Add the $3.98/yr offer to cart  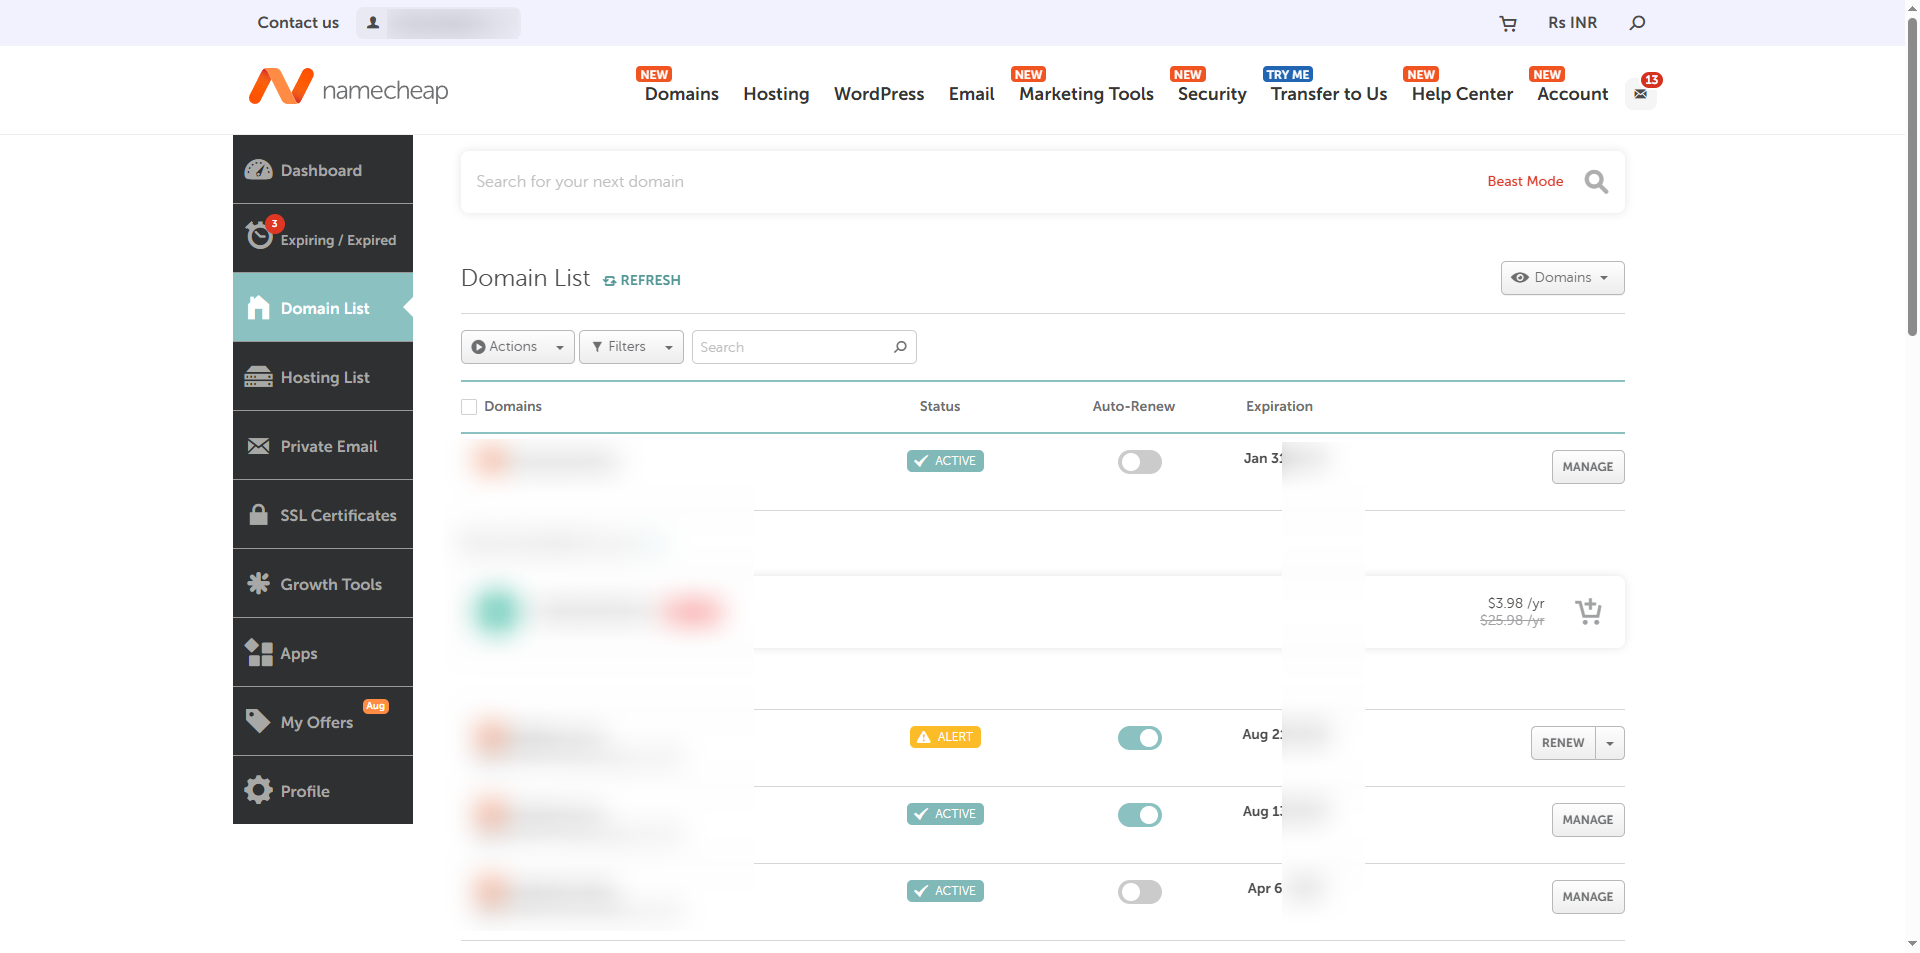click(x=1588, y=611)
